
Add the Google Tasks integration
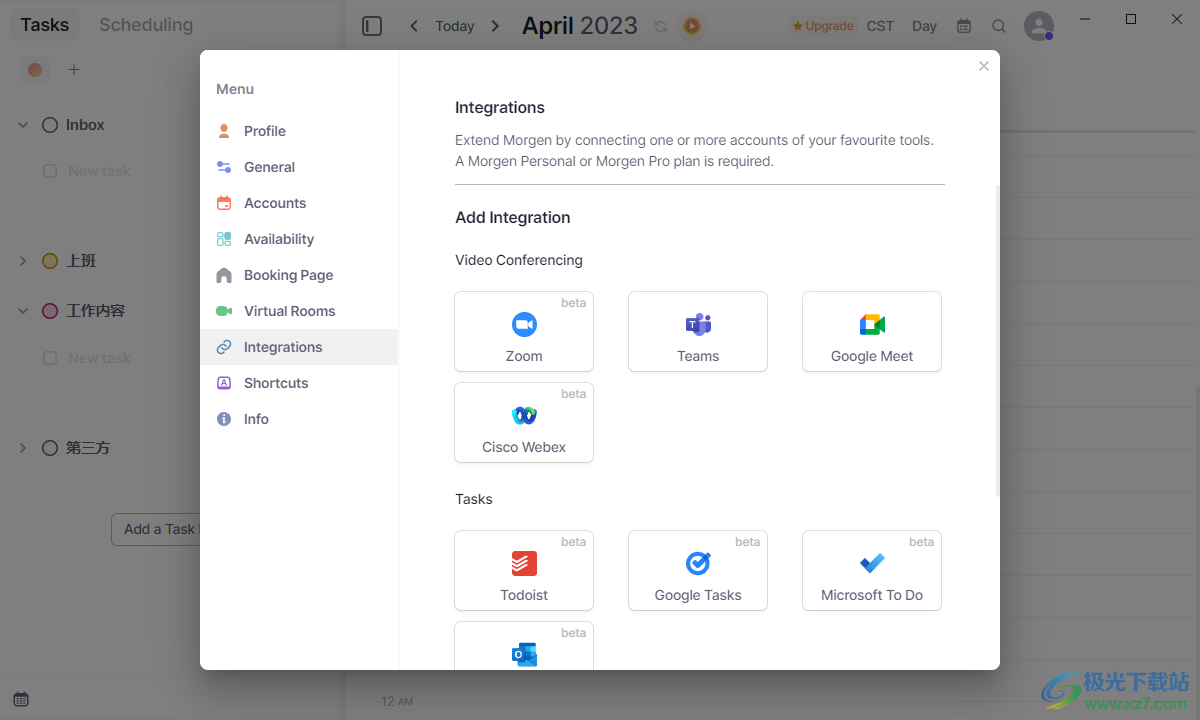pos(698,570)
